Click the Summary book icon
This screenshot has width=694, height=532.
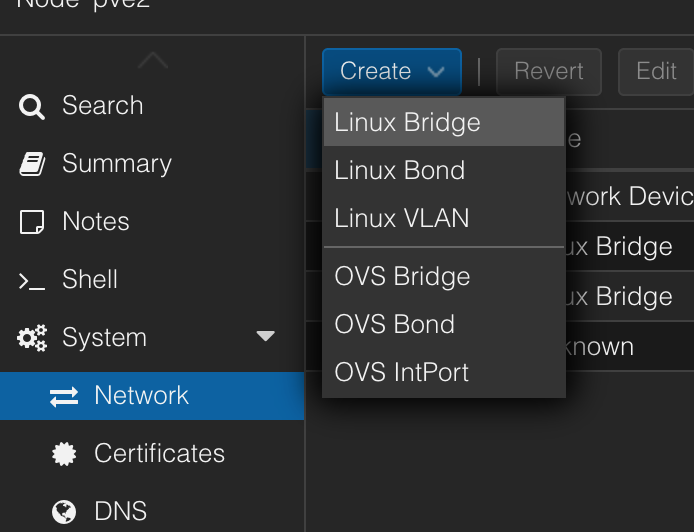32,164
